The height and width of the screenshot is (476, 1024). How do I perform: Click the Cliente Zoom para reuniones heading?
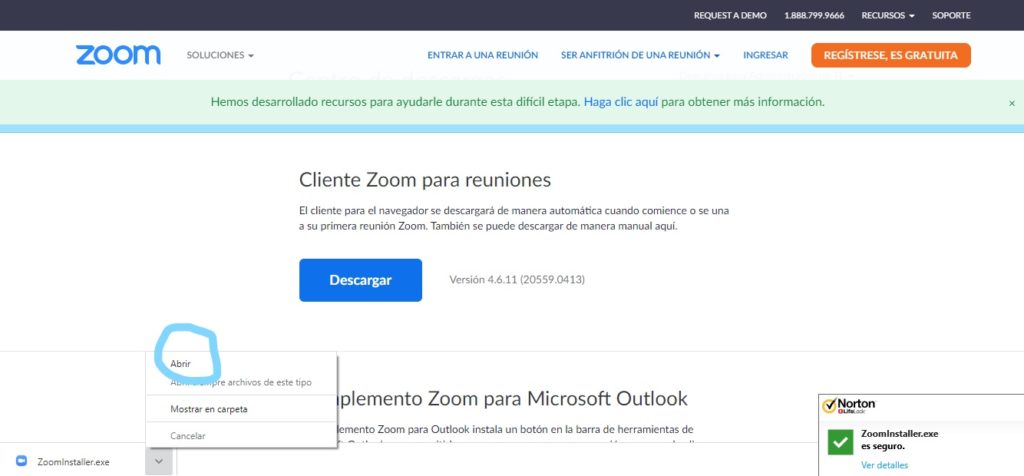pyautogui.click(x=425, y=180)
